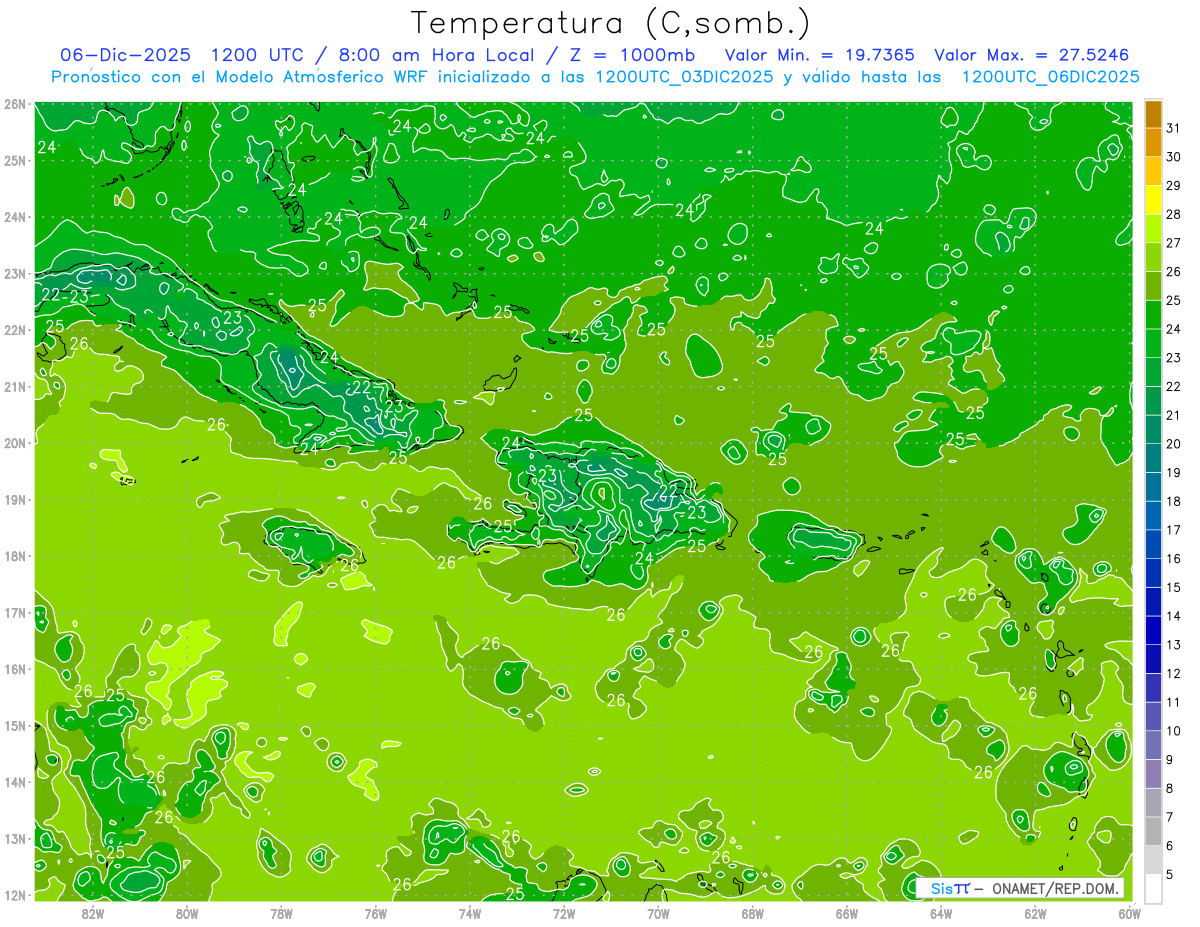The width and height of the screenshot is (1200, 927).
Task: Click color scale value 6
Action: tap(1171, 846)
